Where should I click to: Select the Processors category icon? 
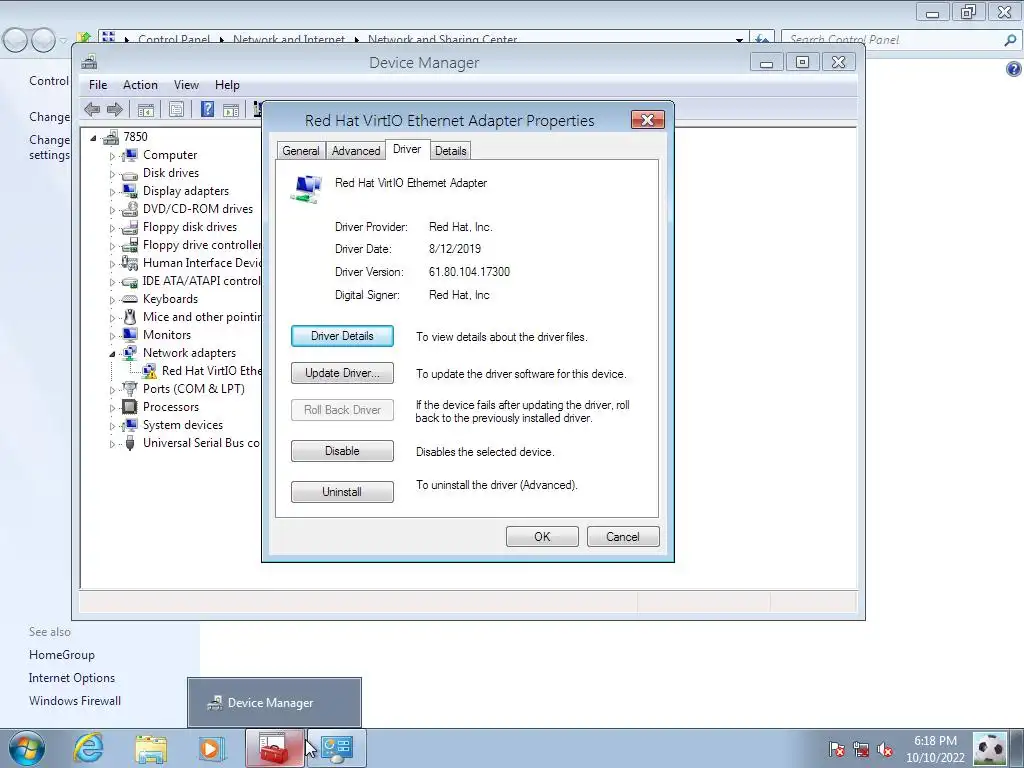point(130,406)
